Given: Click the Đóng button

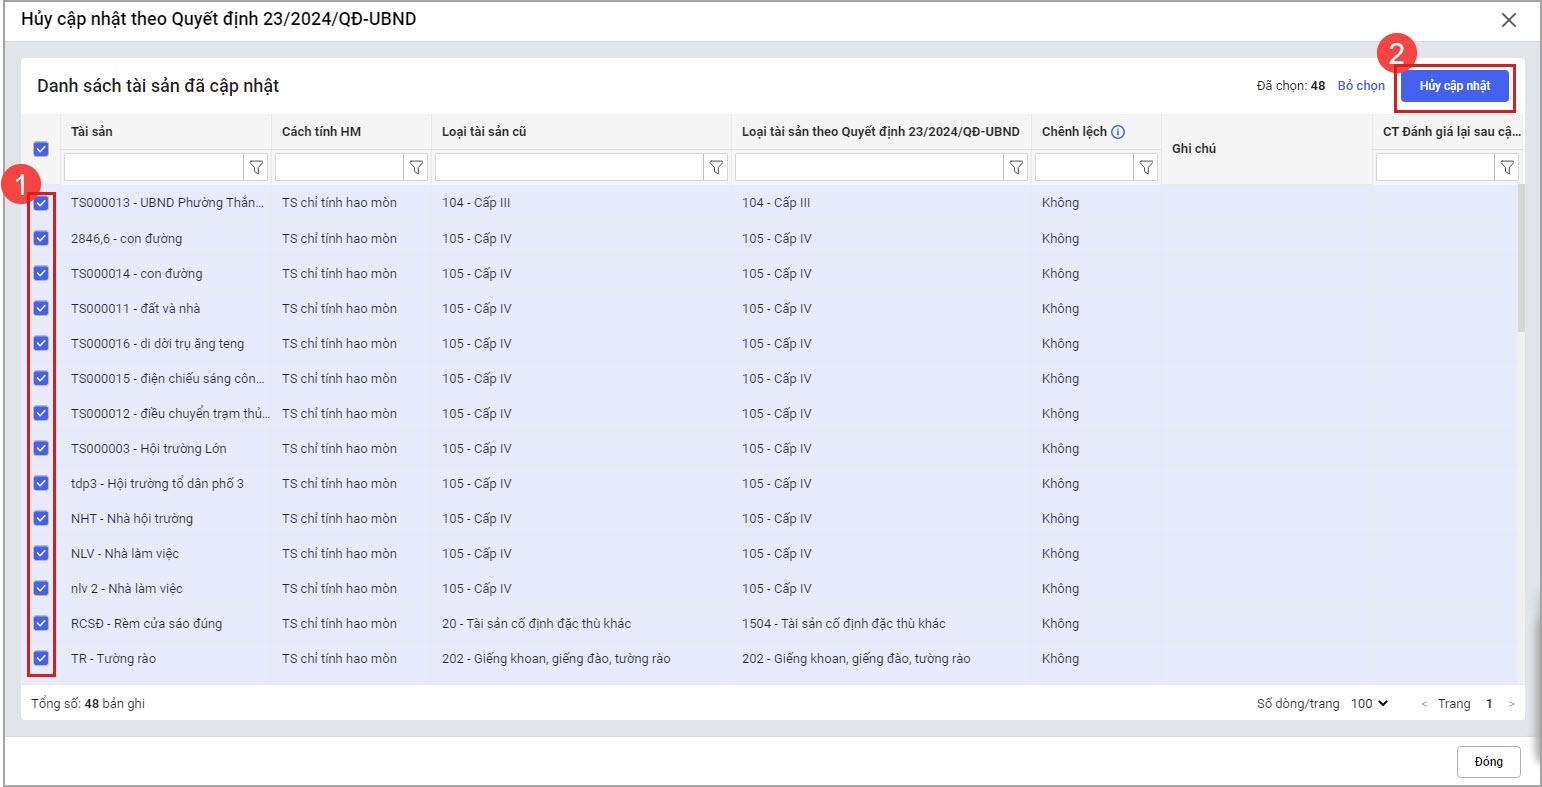Looking at the screenshot, I should click(1488, 761).
